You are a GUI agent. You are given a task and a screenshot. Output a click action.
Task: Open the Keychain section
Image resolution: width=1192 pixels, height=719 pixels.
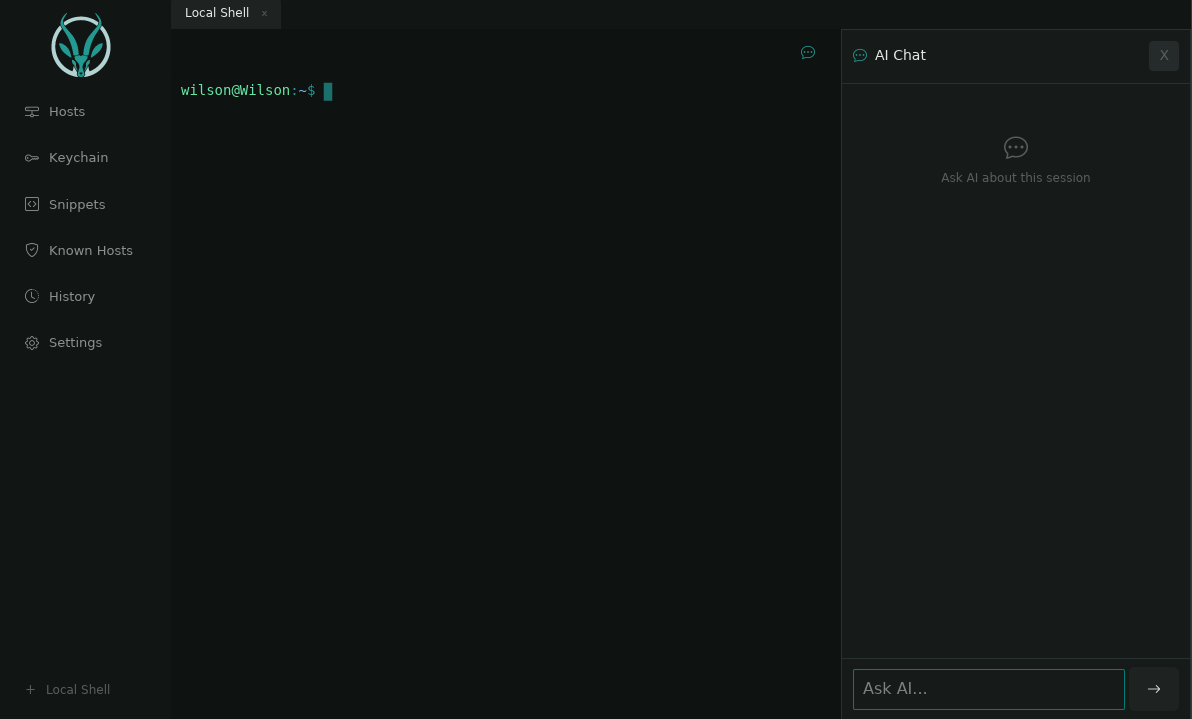click(x=78, y=157)
